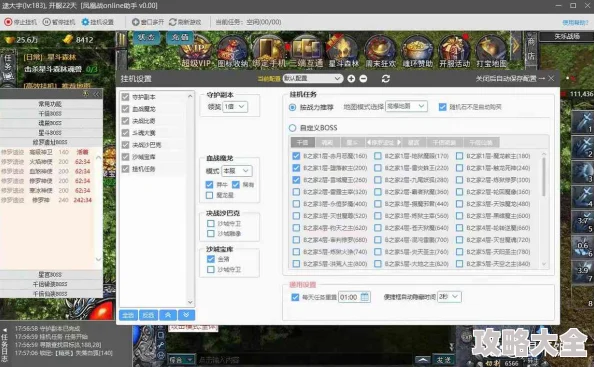The image size is (594, 367).
Task: Select the second BOSS category tab
Action: 327,142
